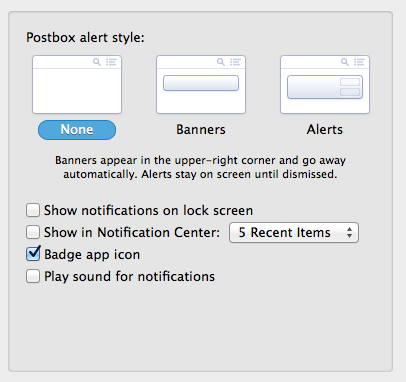Choose the Banners label
Image resolution: width=406 pixels, height=382 pixels.
click(201, 130)
